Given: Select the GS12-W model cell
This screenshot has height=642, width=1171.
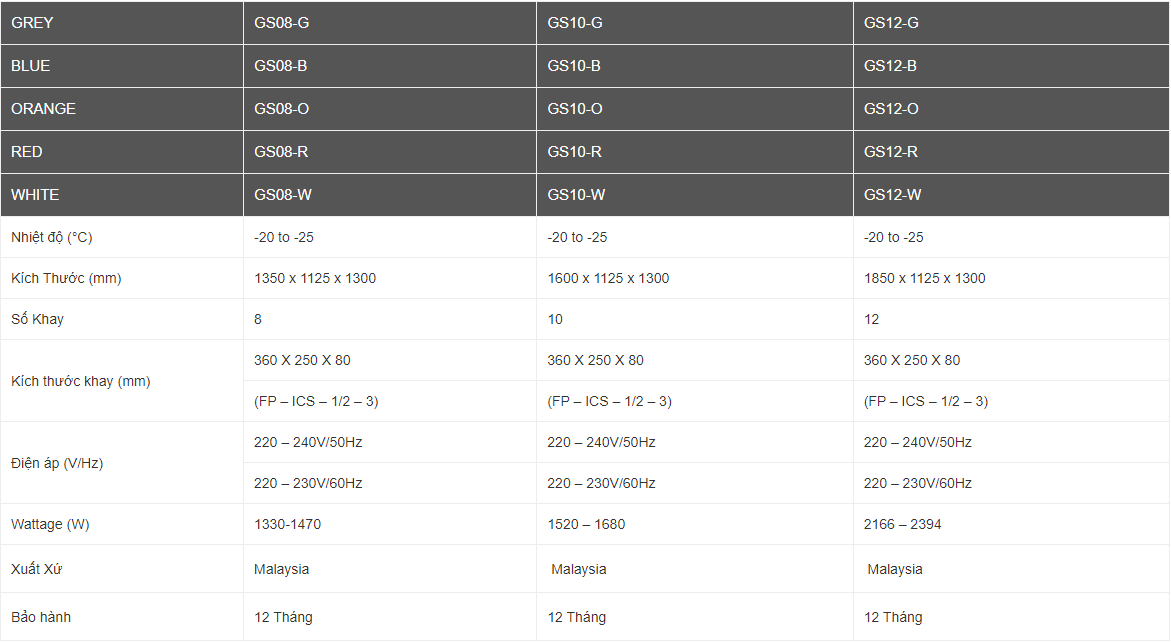Looking at the screenshot, I should pos(892,195).
